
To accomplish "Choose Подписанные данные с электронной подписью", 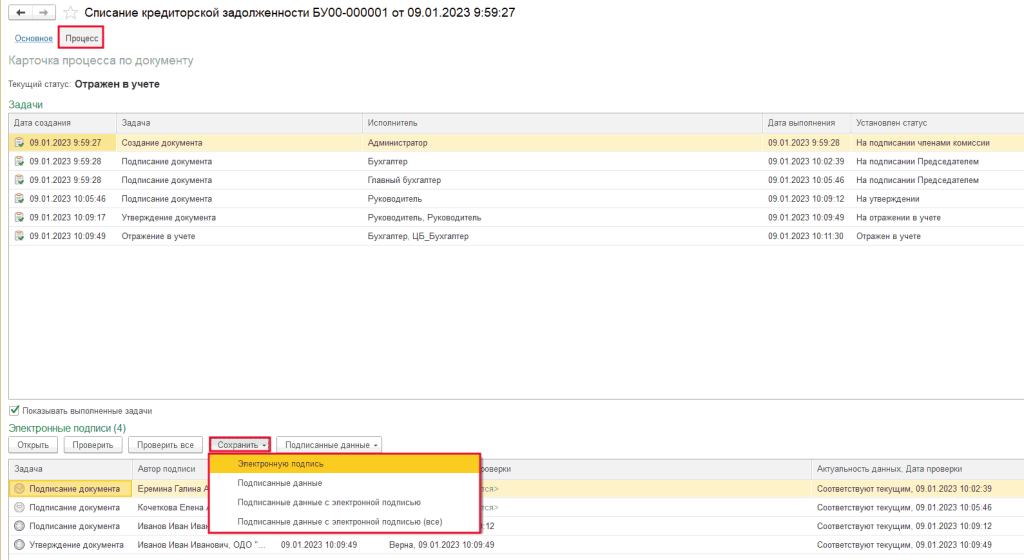I will (345, 503).
